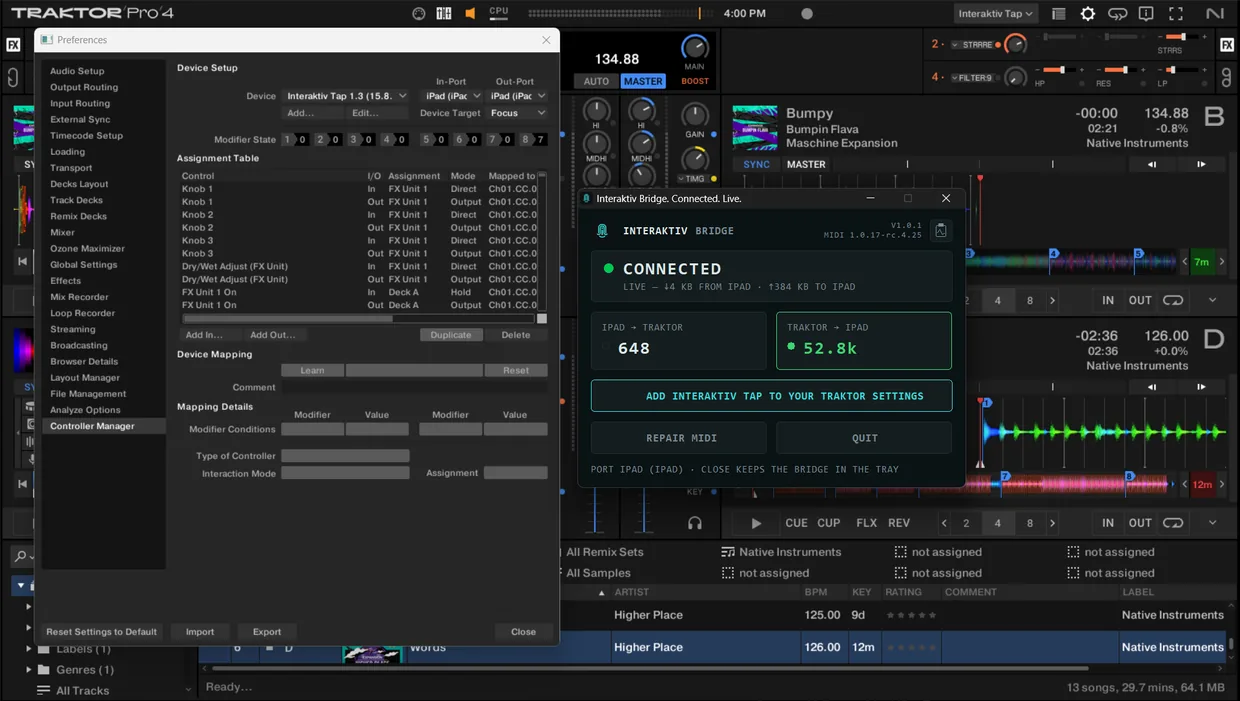Open the Out-Port dropdown
Screen dimensions: 1240x701
click(516, 96)
